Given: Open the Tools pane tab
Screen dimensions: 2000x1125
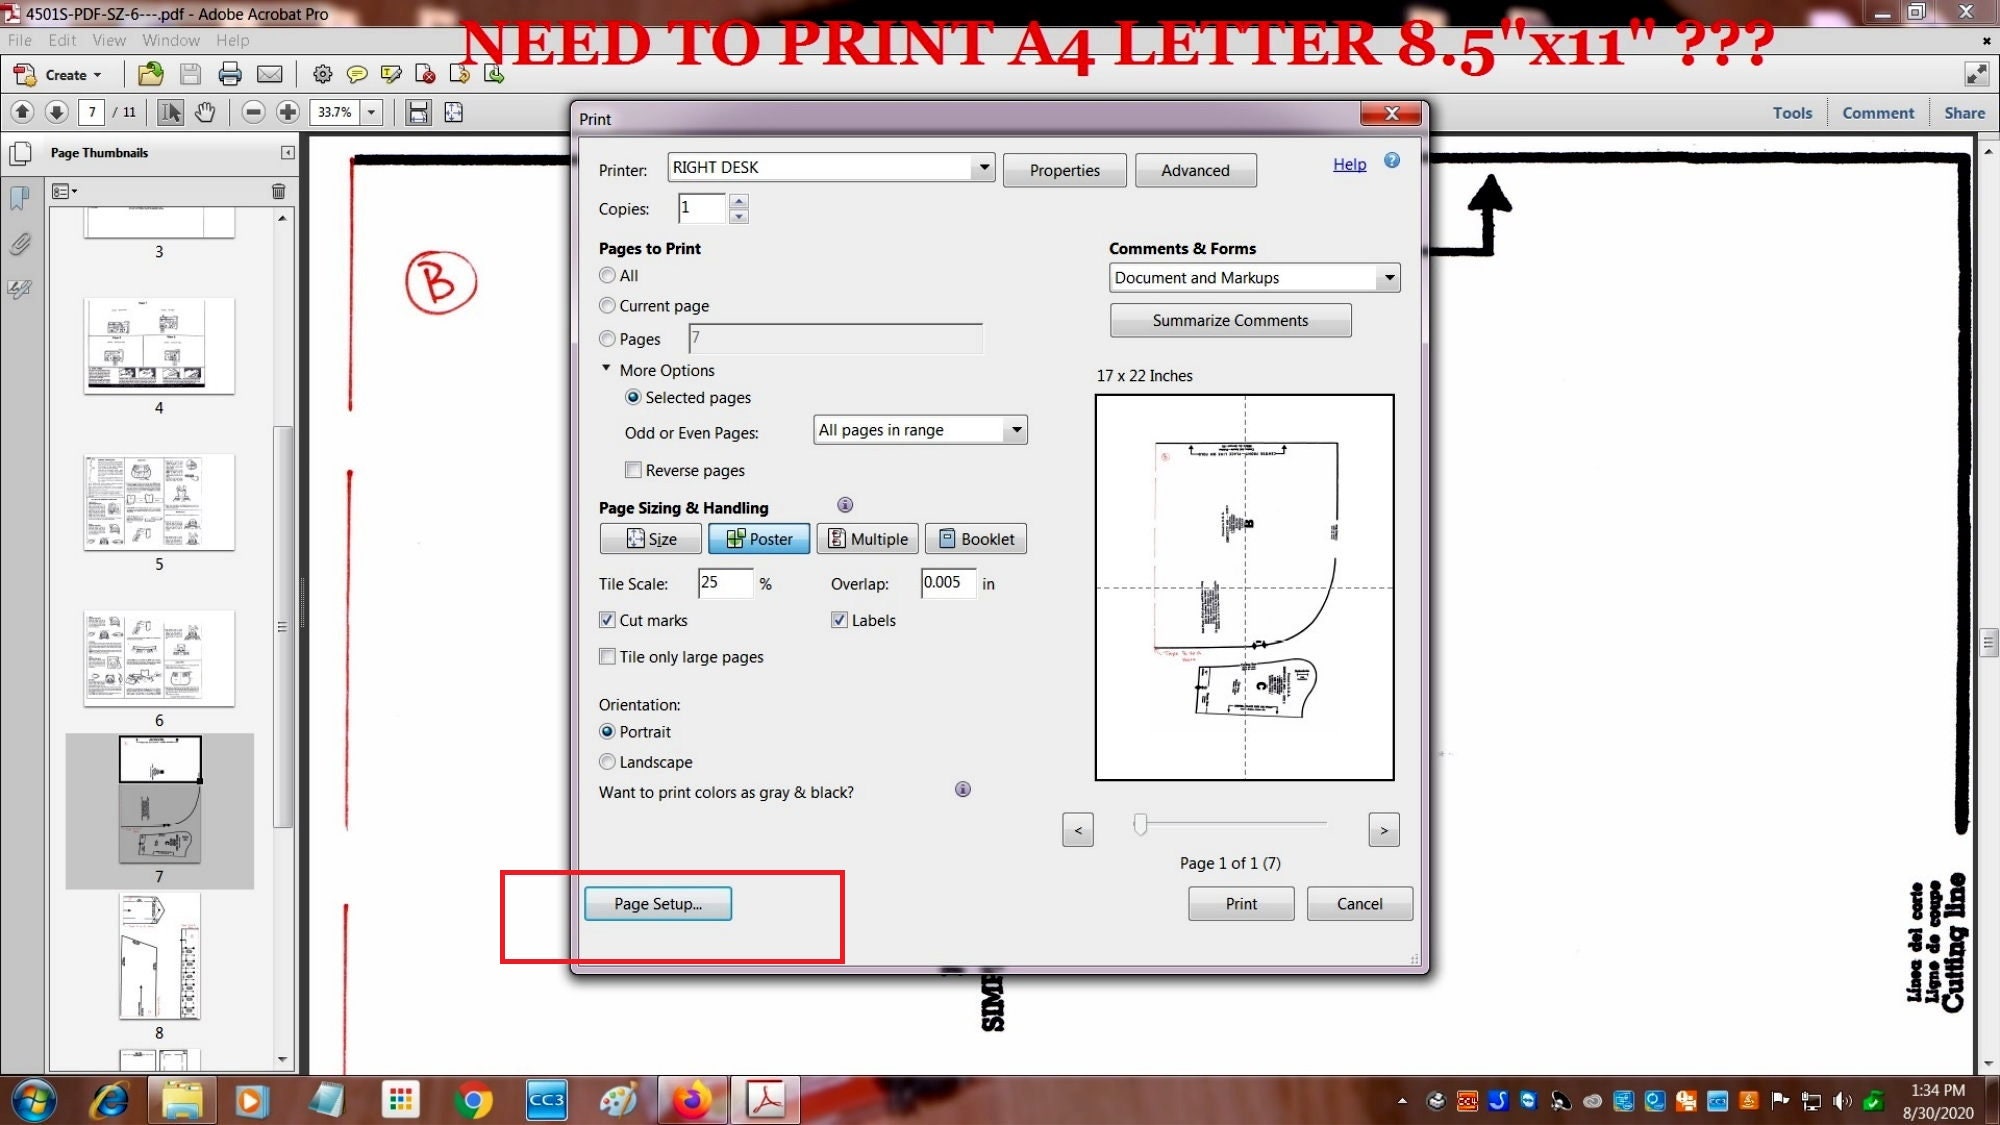Looking at the screenshot, I should tap(1792, 113).
